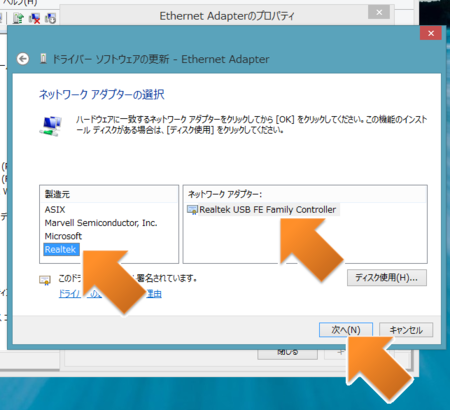
Task: Close the driver update wizard window
Action: click(x=431, y=33)
